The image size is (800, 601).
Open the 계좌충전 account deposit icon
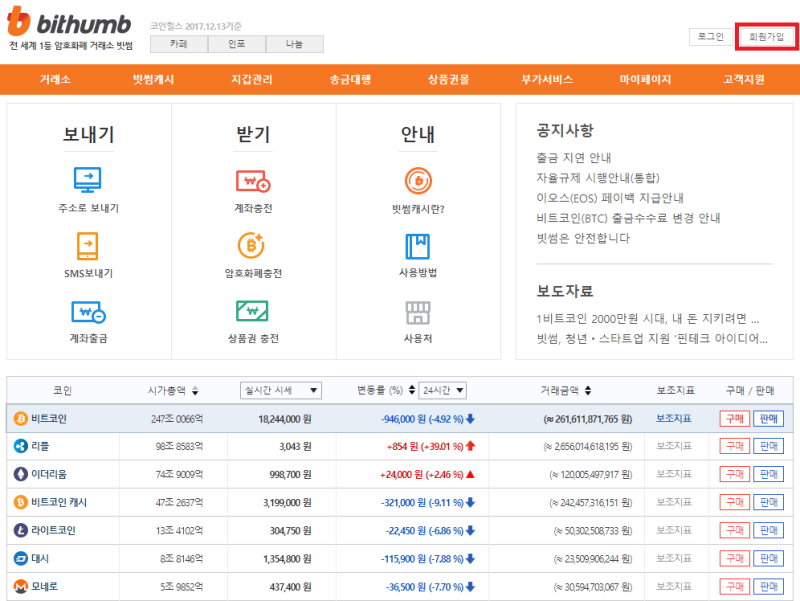tap(253, 181)
